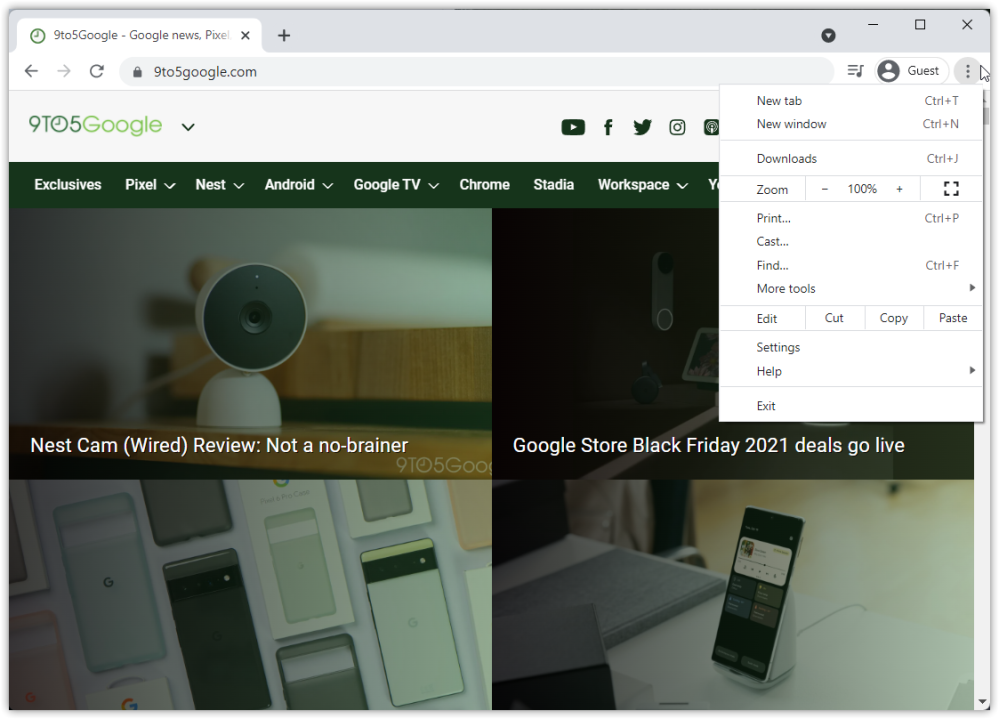Image resolution: width=999 pixels, height=719 pixels.
Task: Visit the Facebook page icon
Action: coord(608,127)
